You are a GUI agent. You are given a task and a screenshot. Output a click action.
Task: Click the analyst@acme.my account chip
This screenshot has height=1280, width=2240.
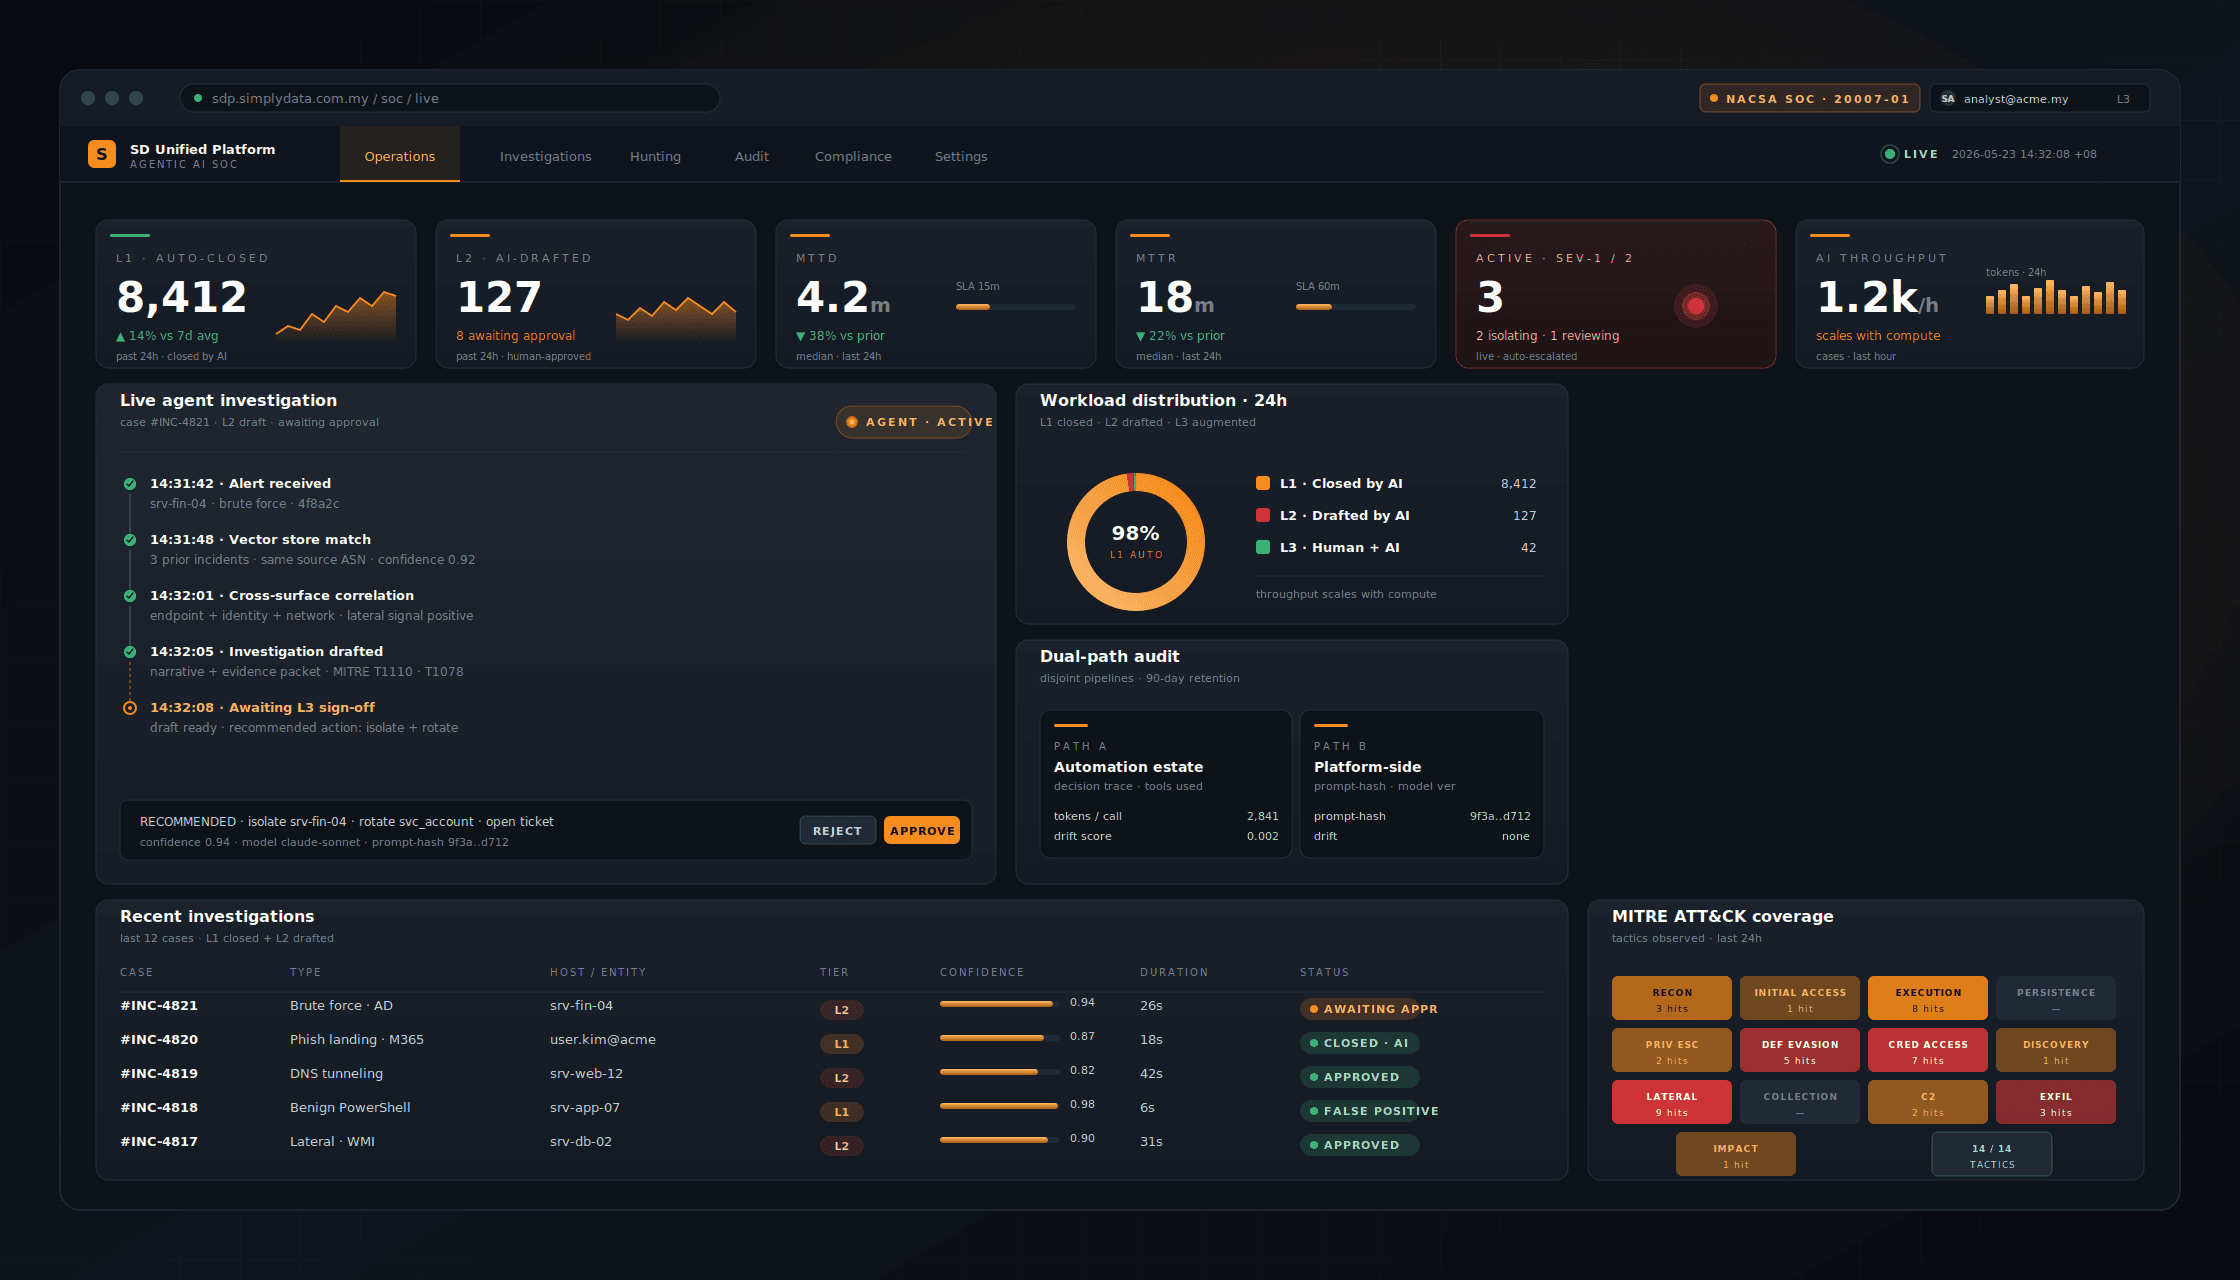[2040, 98]
